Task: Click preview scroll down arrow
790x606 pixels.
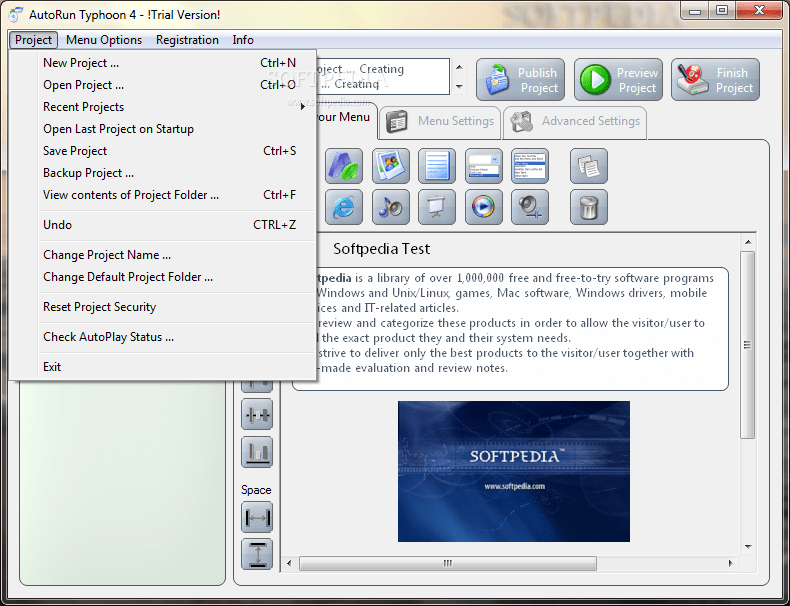Action: pyautogui.click(x=748, y=547)
